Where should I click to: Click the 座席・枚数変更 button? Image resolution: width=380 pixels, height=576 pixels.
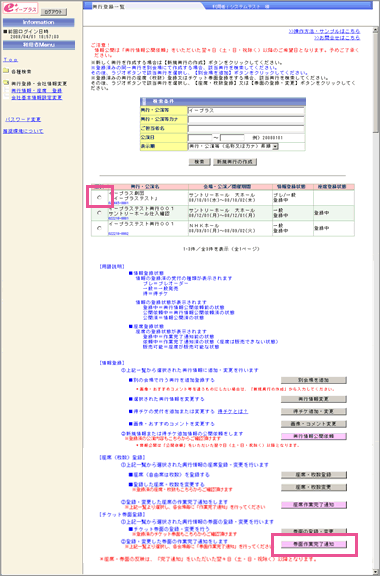313,487
